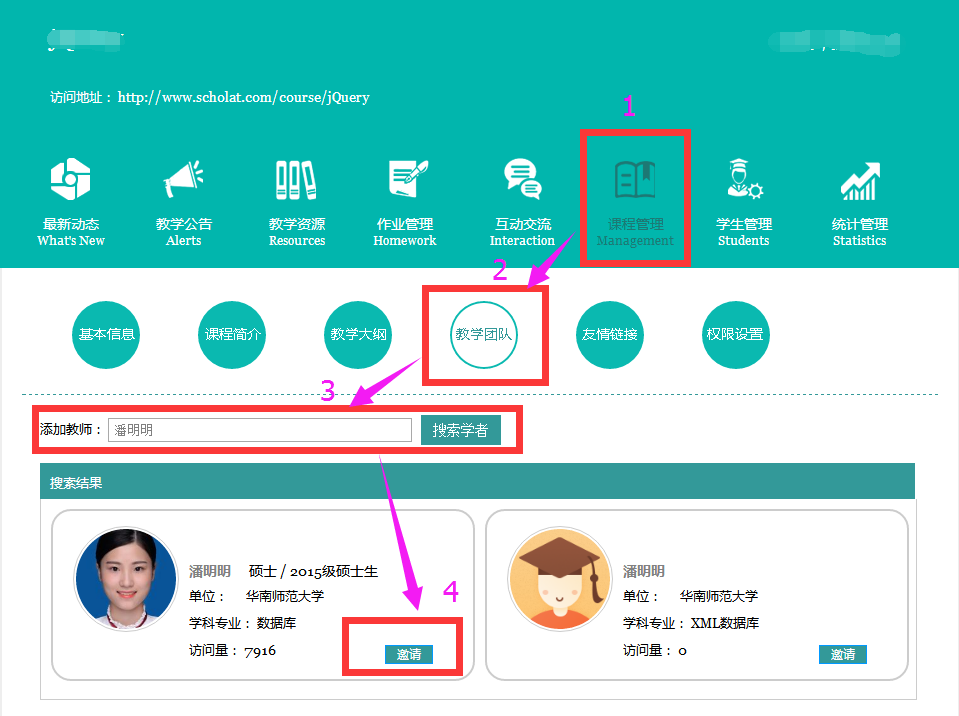Open the Statistics chart icon
The height and width of the screenshot is (716, 959).
[x=859, y=181]
